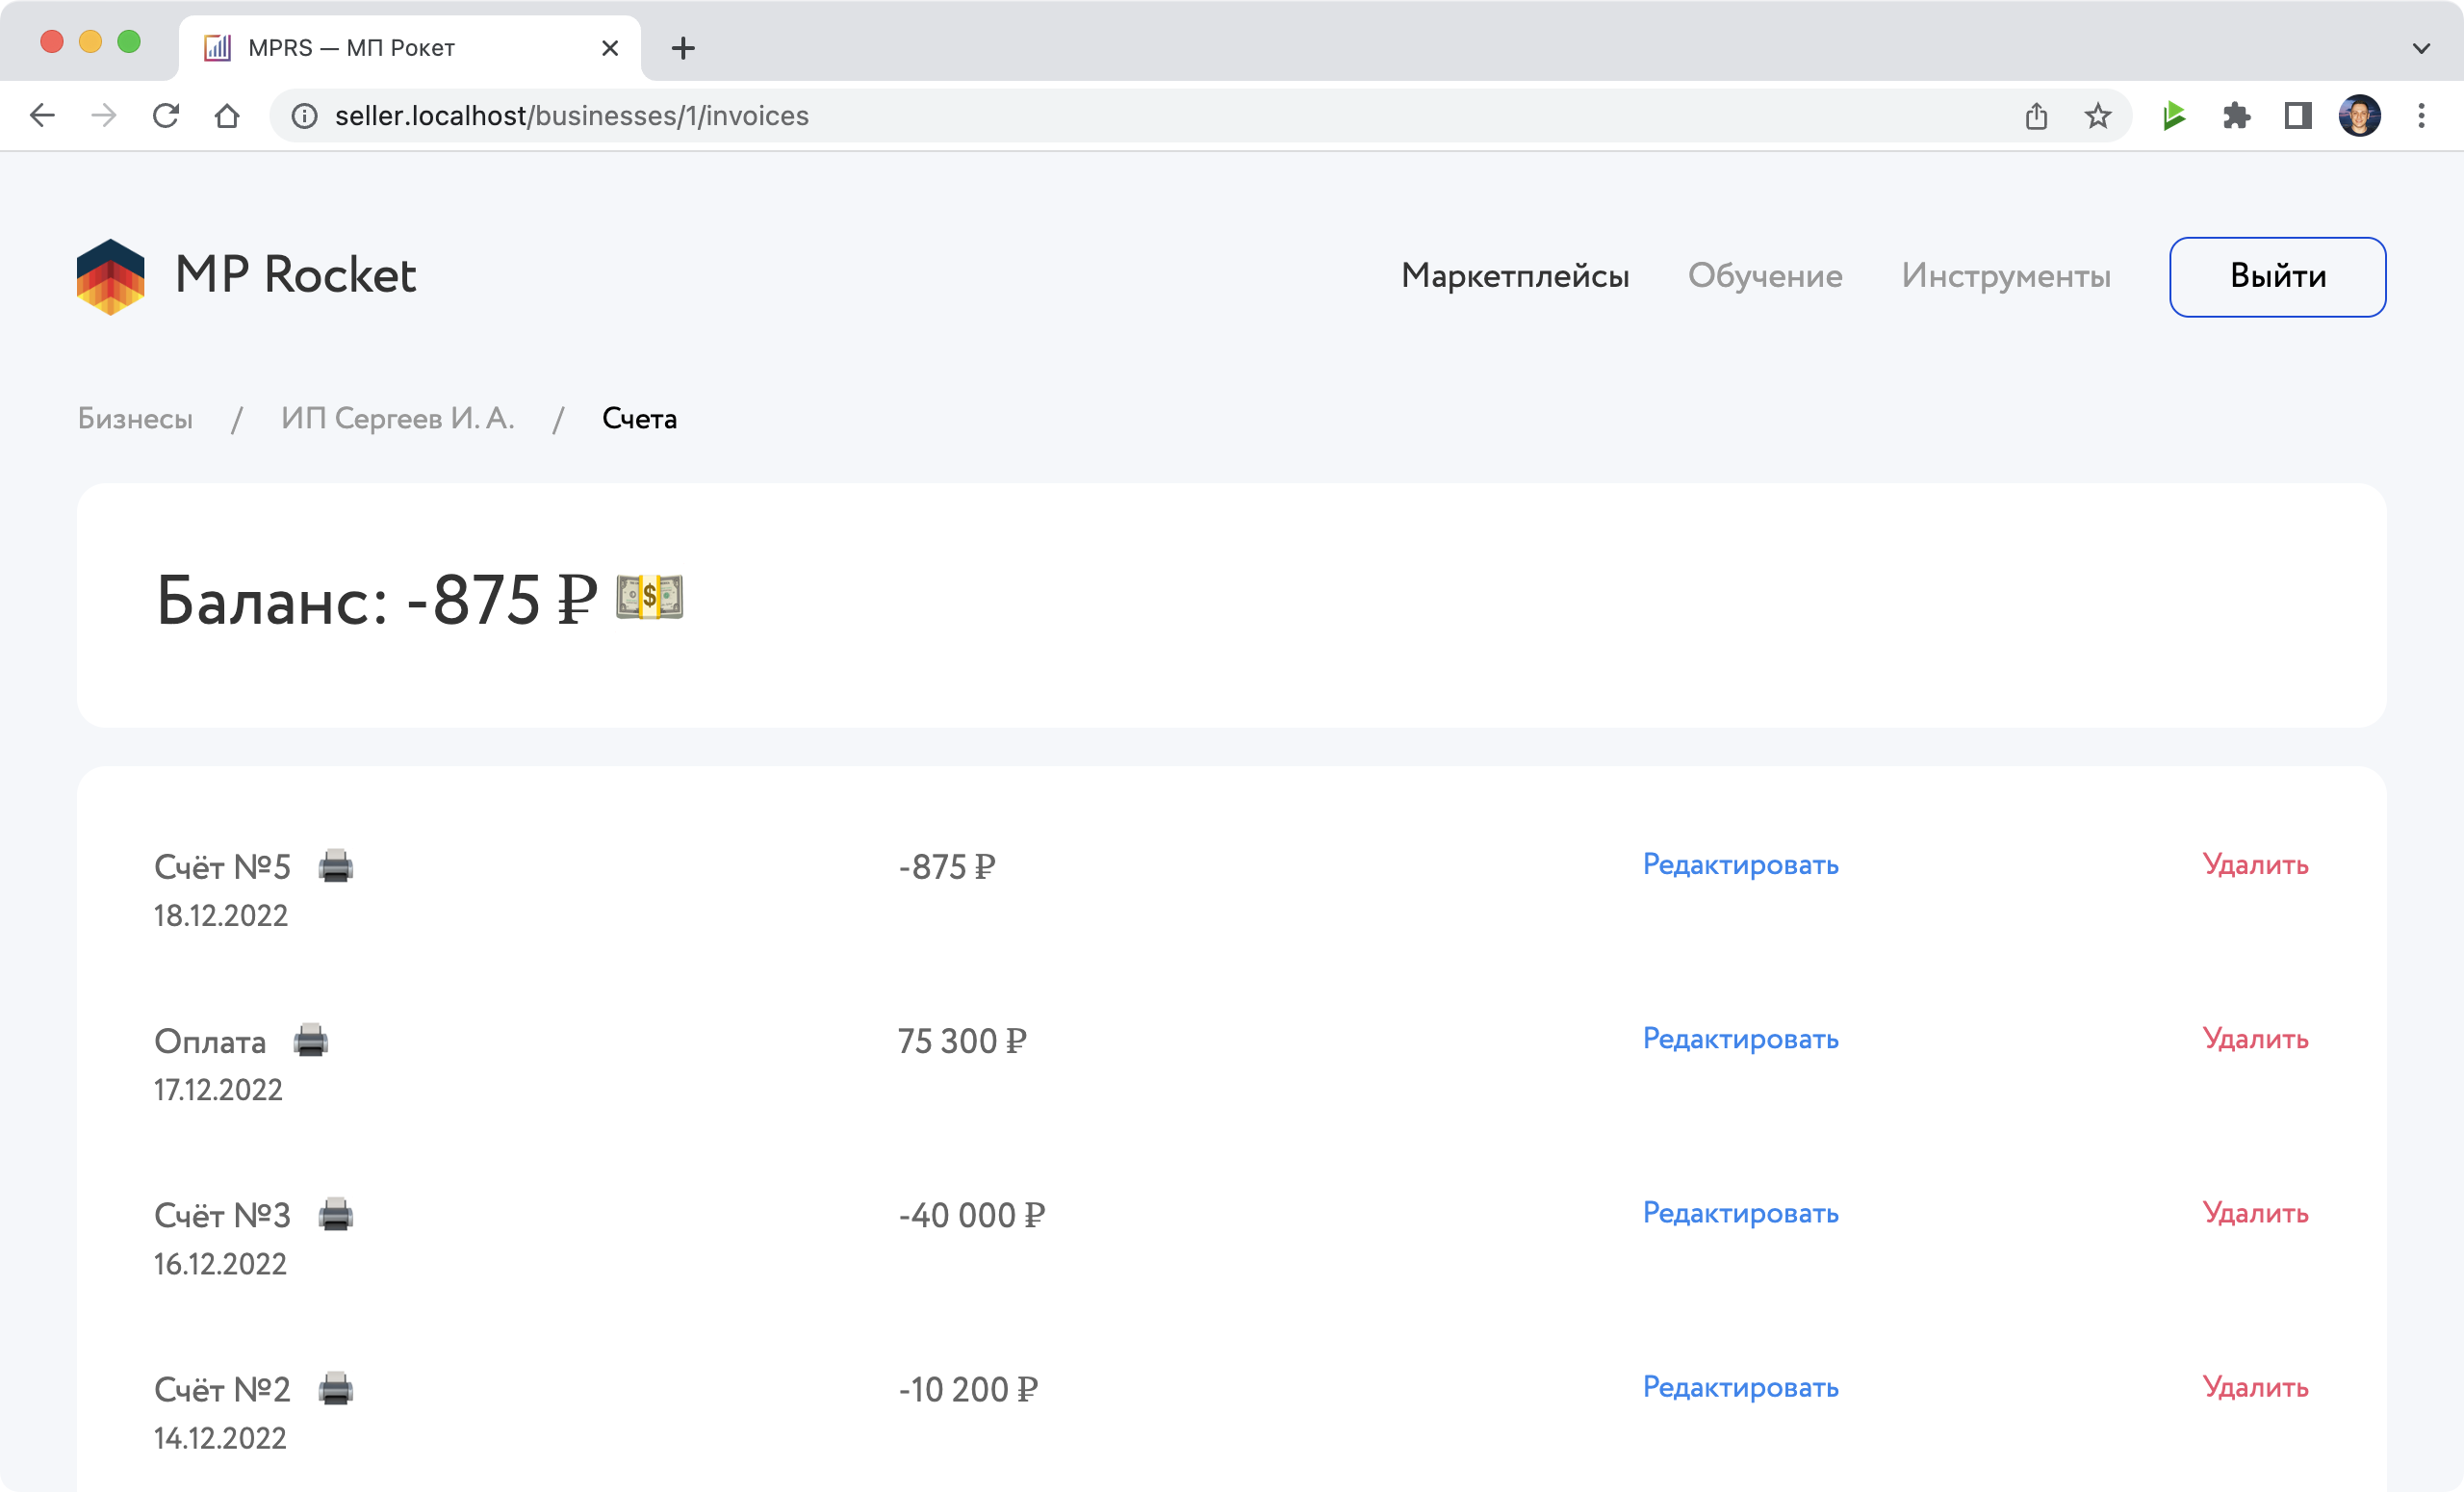
Task: Go to Обучение section
Action: click(x=1764, y=276)
